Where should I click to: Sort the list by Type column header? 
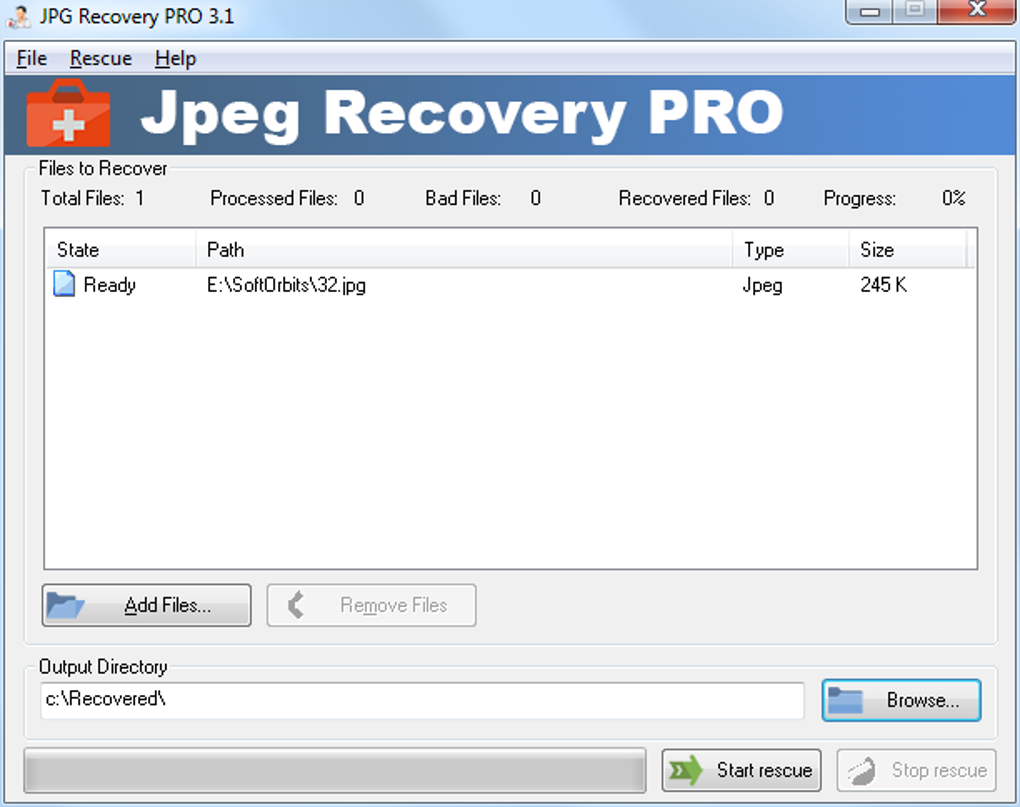(x=792, y=250)
